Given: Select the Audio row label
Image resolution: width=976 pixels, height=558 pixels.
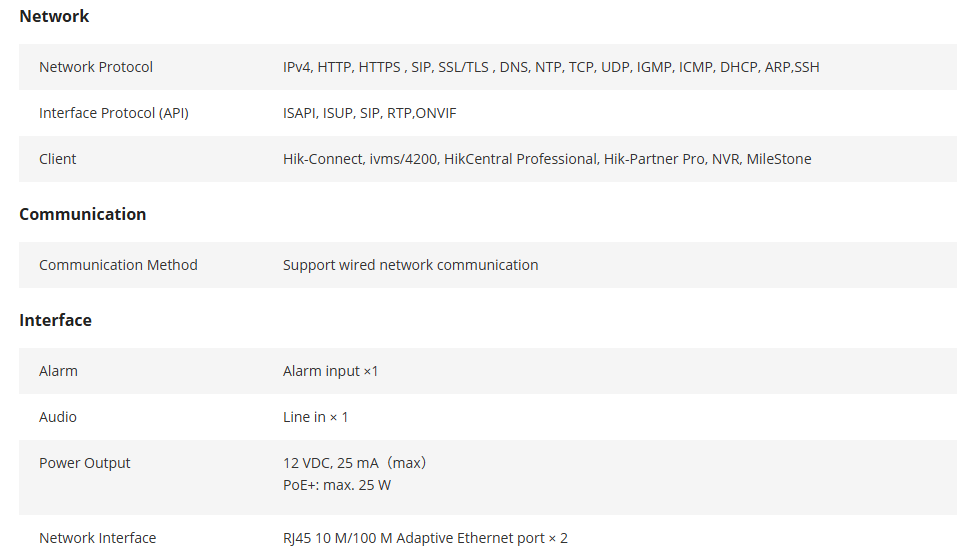Looking at the screenshot, I should click(x=58, y=417).
